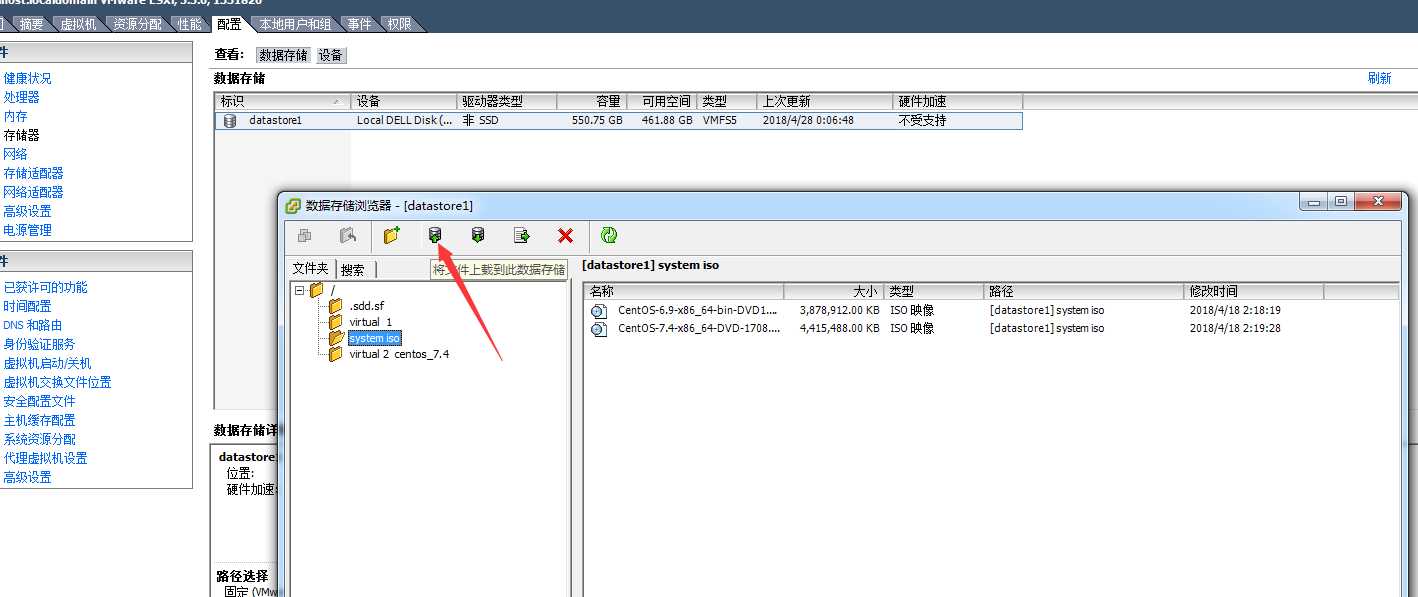The width and height of the screenshot is (1418, 597).
Task: Open the 配置 tab
Action: coord(229,24)
